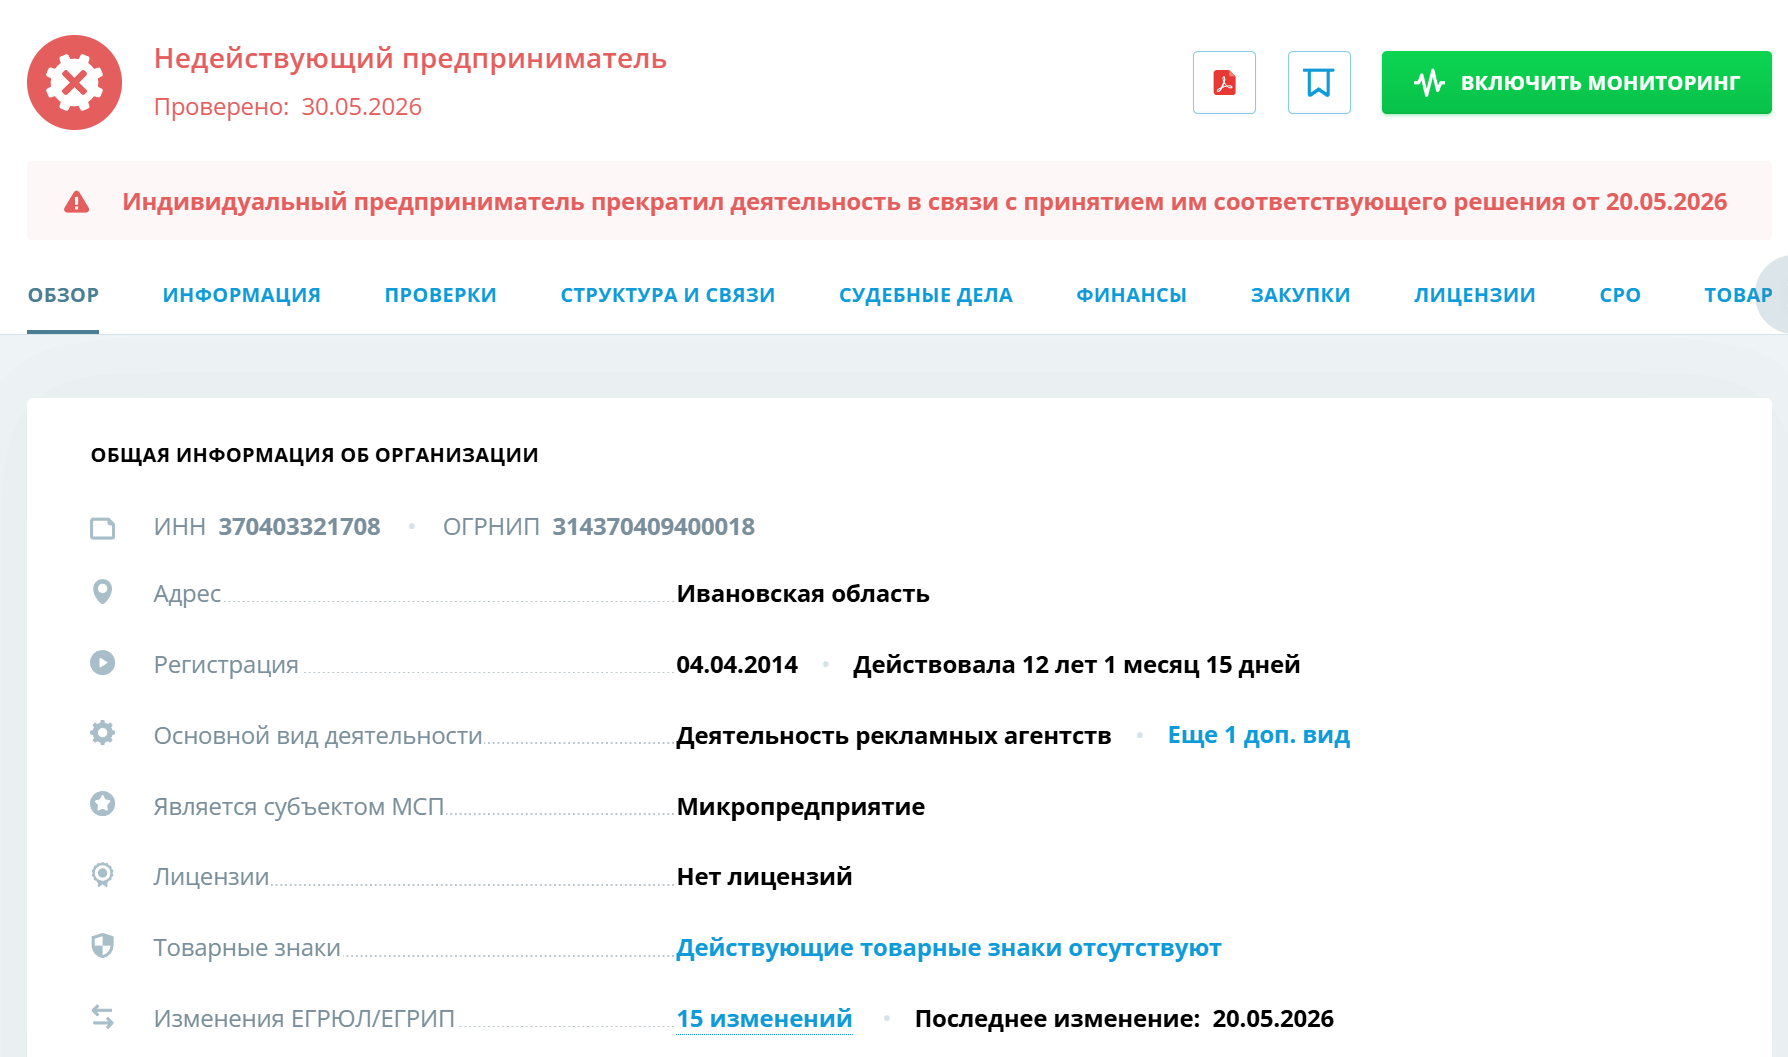Enable monitoring with the green button
The width and height of the screenshot is (1788, 1057).
click(x=1576, y=82)
